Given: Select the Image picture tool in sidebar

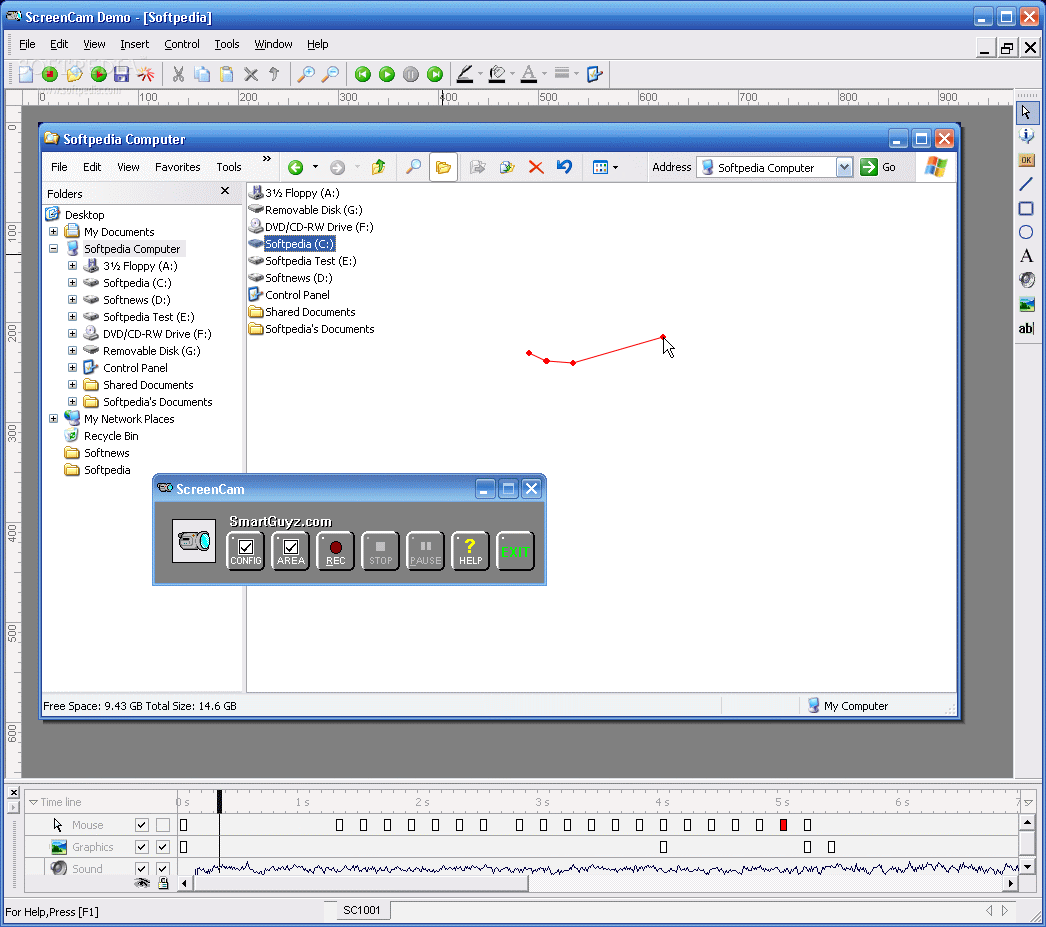Looking at the screenshot, I should coord(1027,304).
